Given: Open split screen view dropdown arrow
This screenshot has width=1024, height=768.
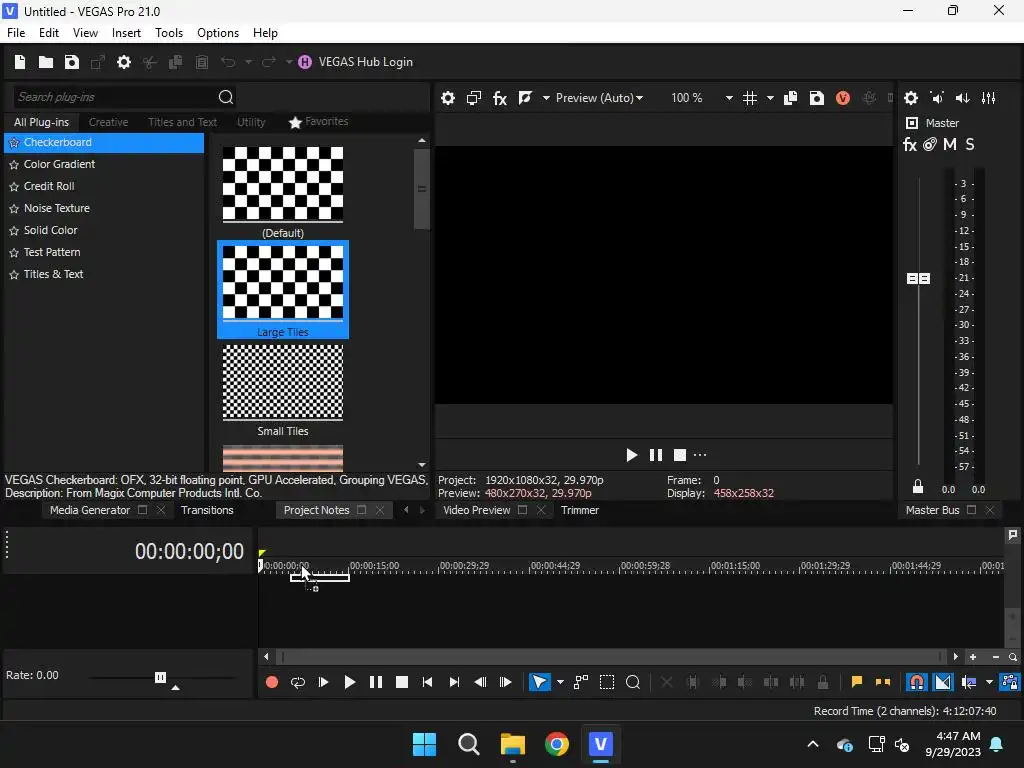Looking at the screenshot, I should pos(546,98).
